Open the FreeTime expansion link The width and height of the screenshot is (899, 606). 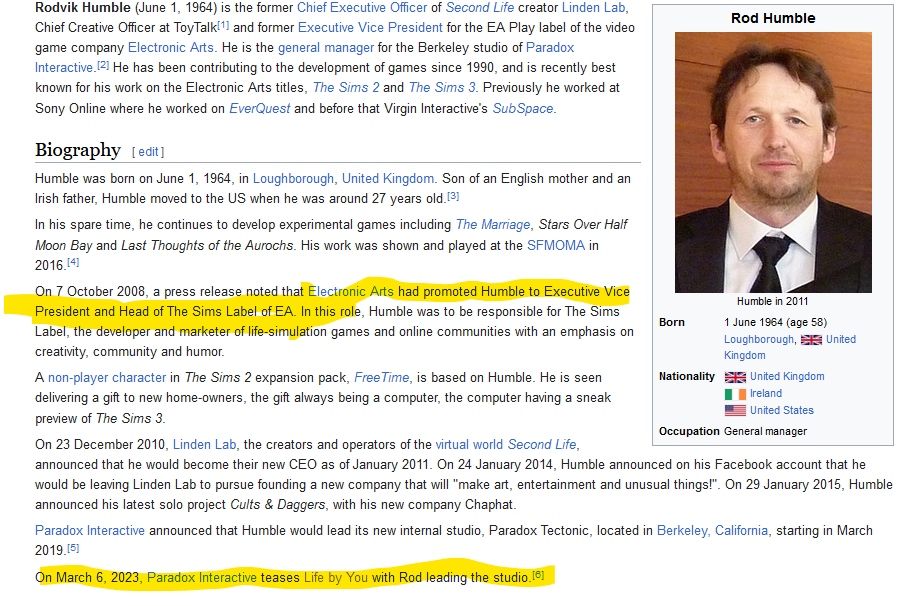click(x=381, y=378)
